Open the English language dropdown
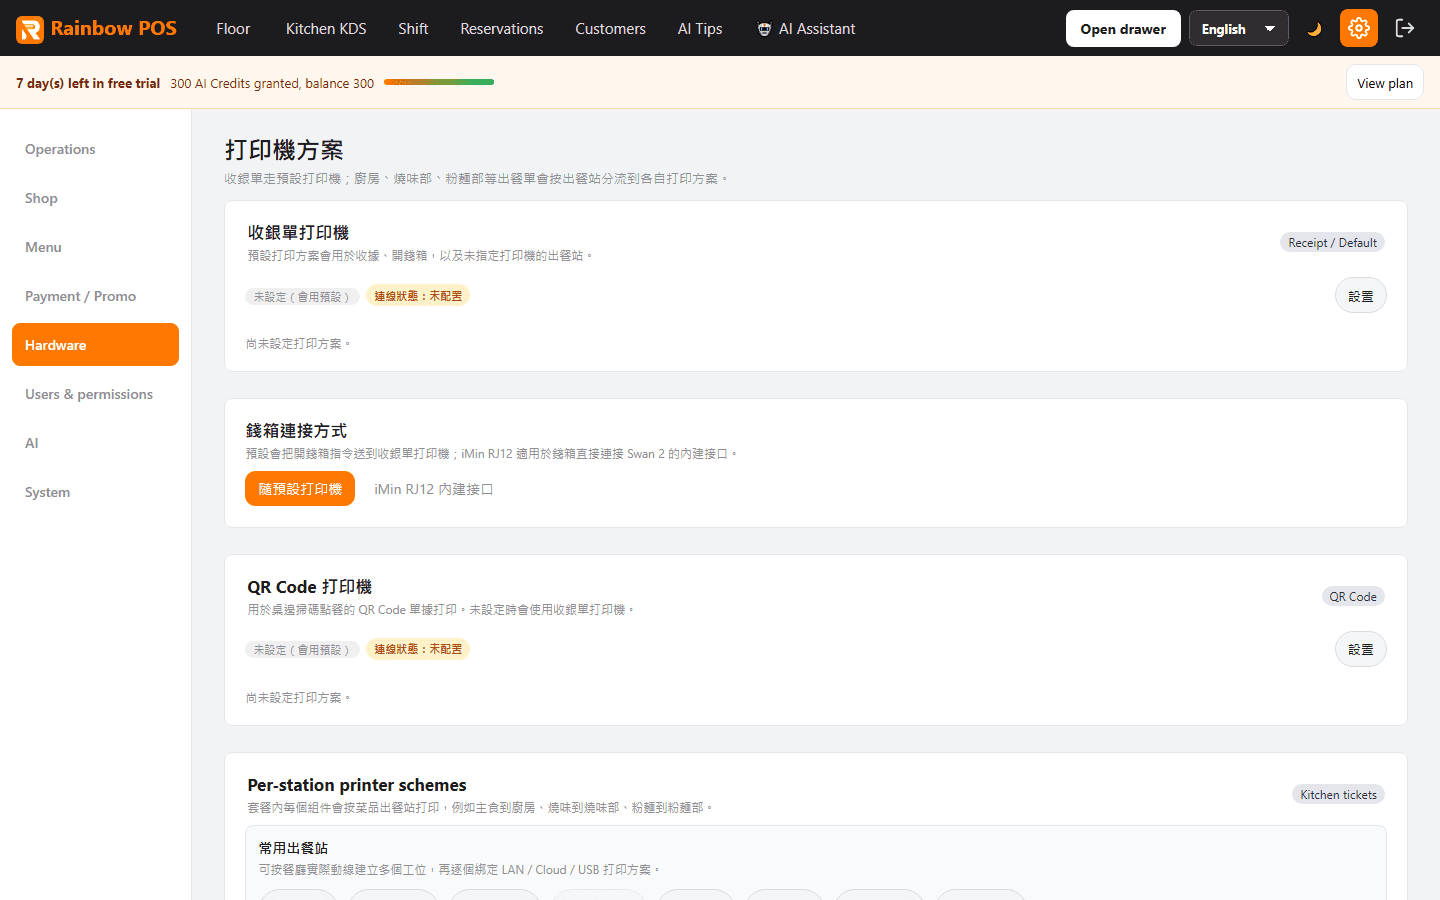This screenshot has width=1440, height=900. (1238, 29)
